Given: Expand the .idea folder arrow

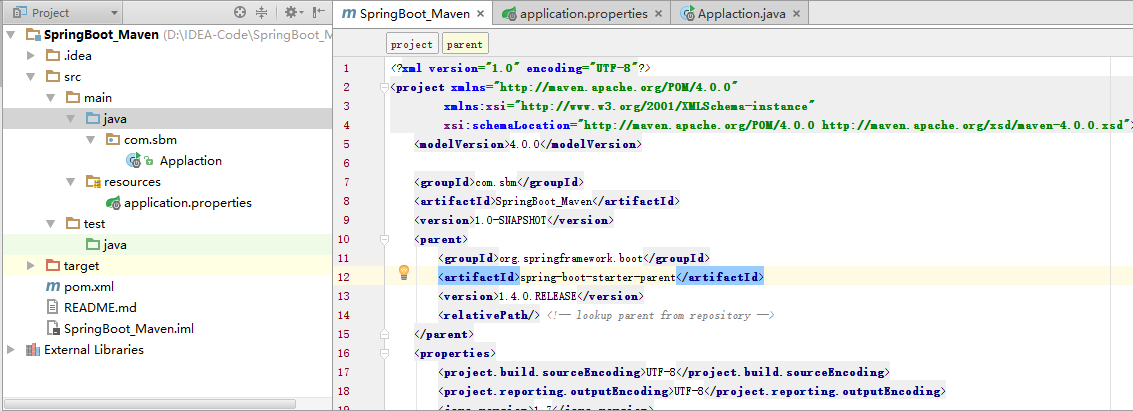Looking at the screenshot, I should [30, 56].
